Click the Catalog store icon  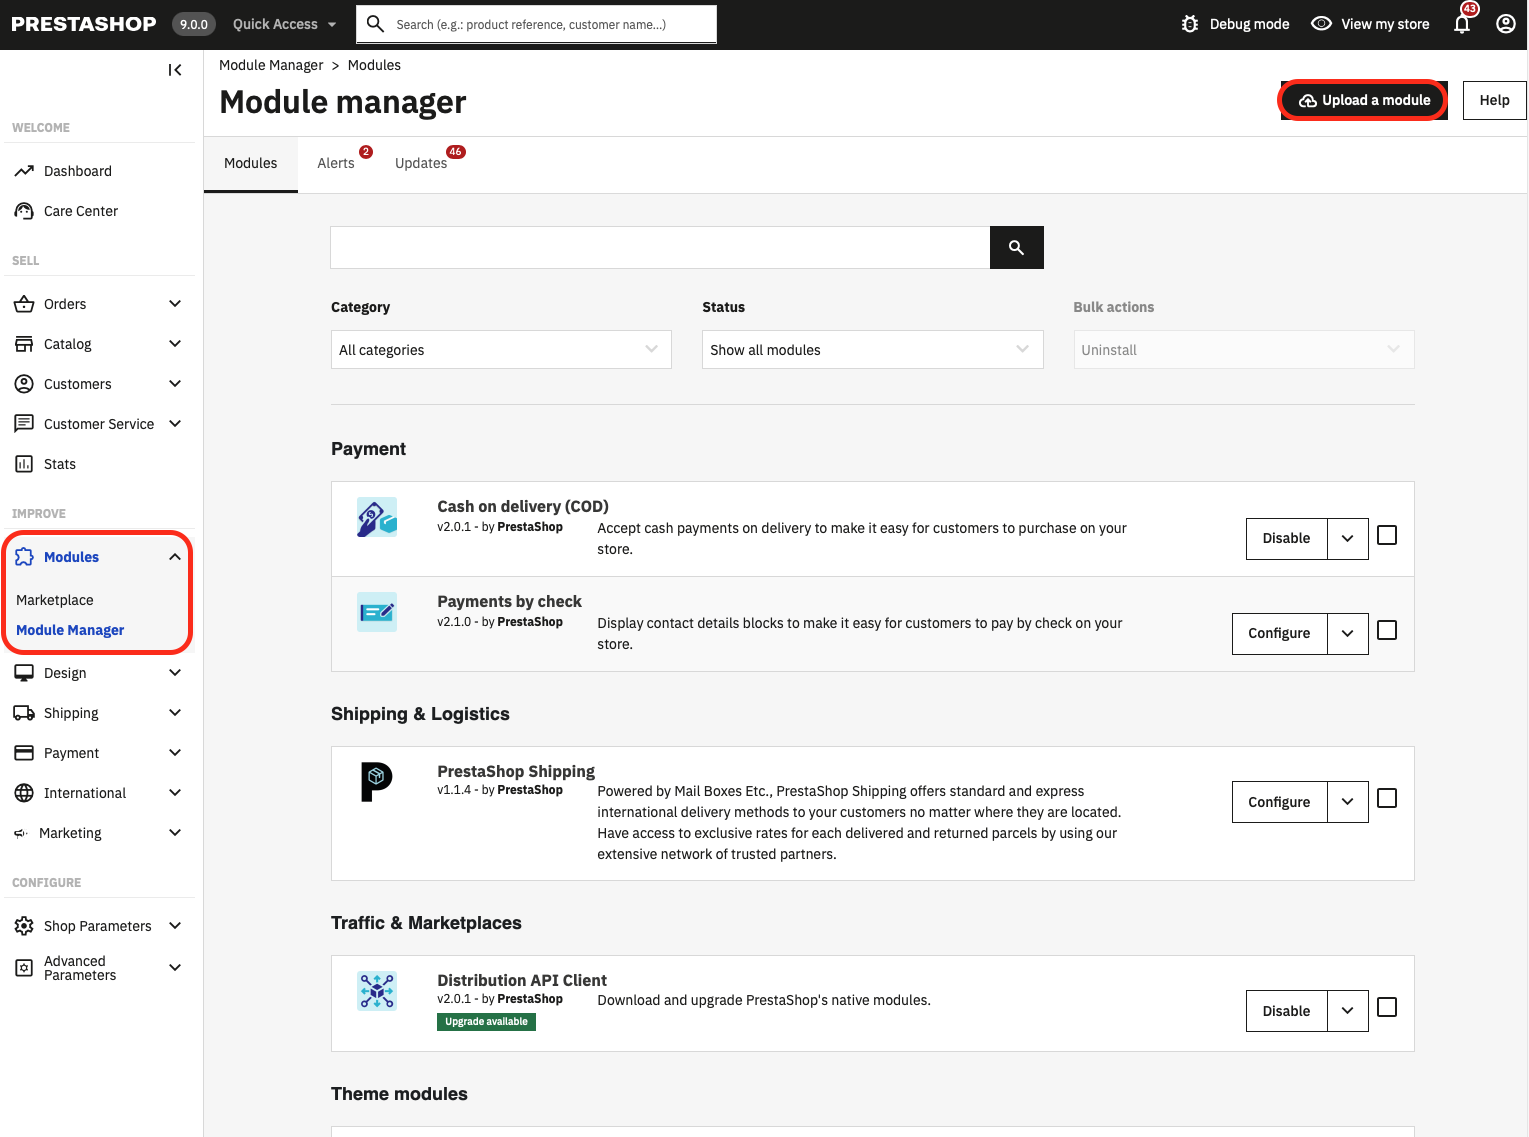click(24, 344)
